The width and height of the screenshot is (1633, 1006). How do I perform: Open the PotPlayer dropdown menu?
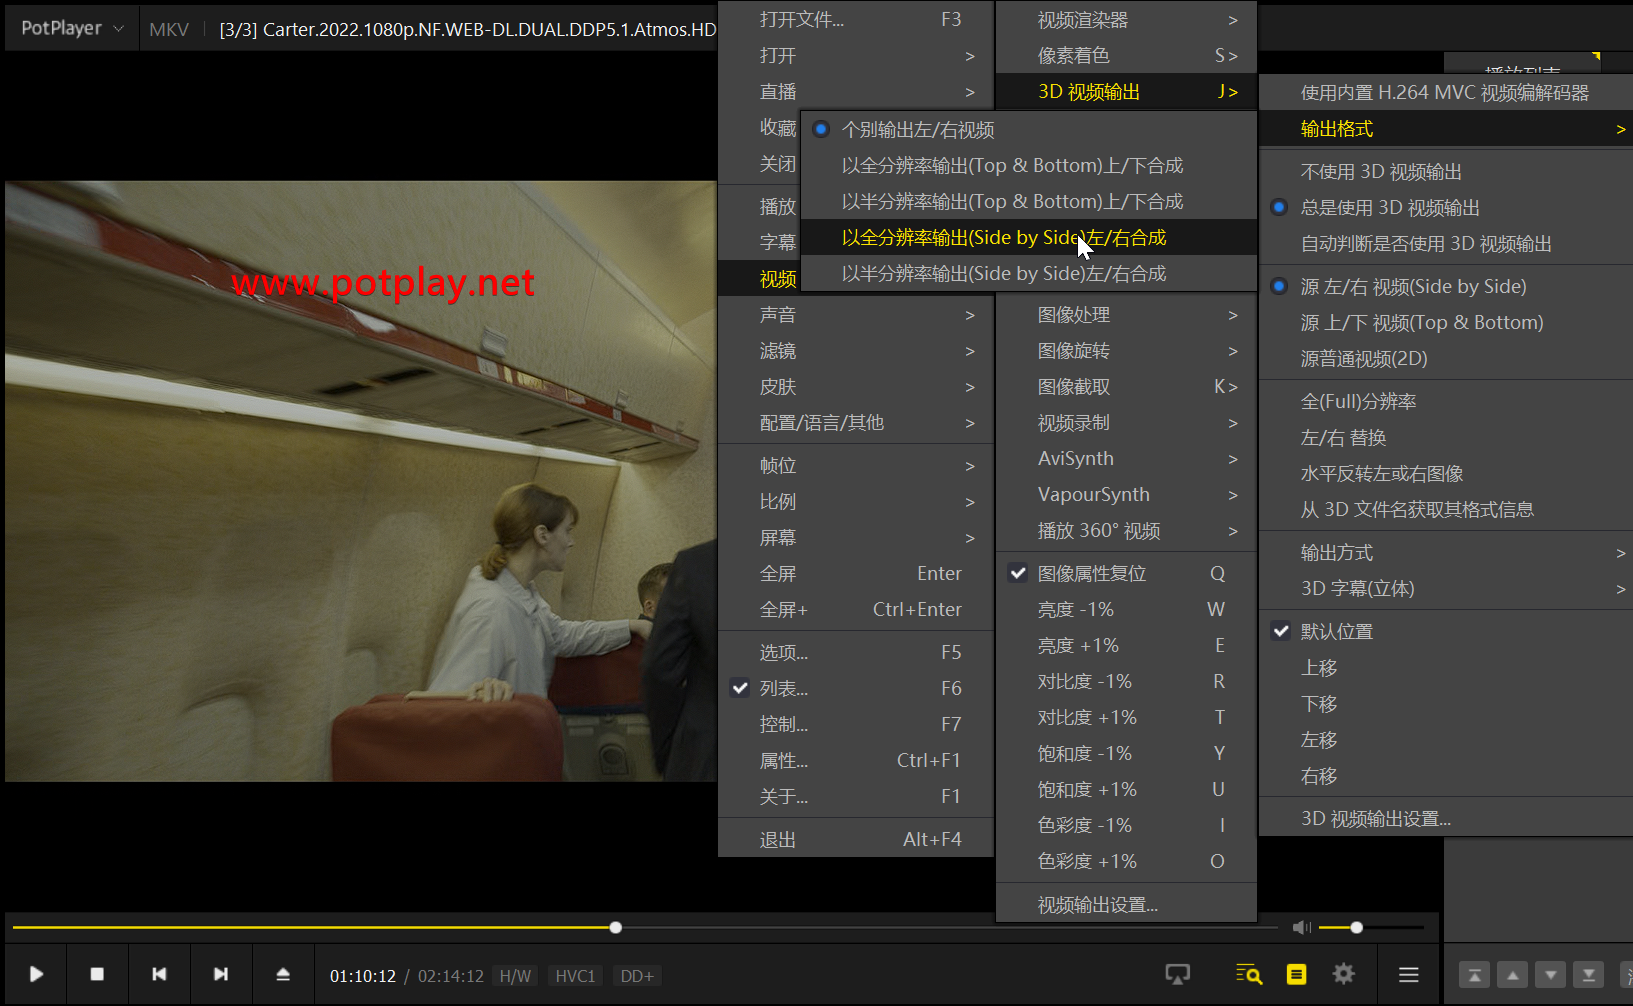coord(72,28)
